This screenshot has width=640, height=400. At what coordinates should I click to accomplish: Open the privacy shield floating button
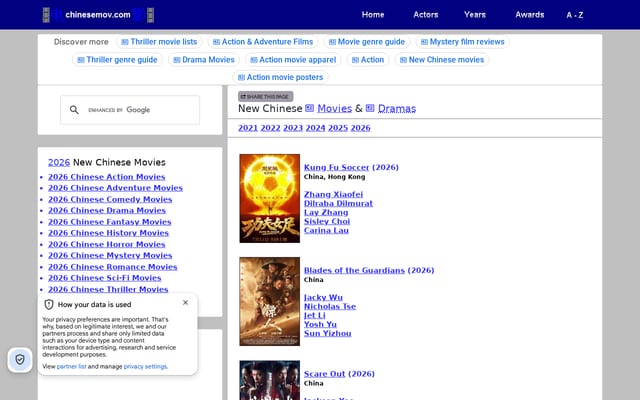[x=20, y=360]
